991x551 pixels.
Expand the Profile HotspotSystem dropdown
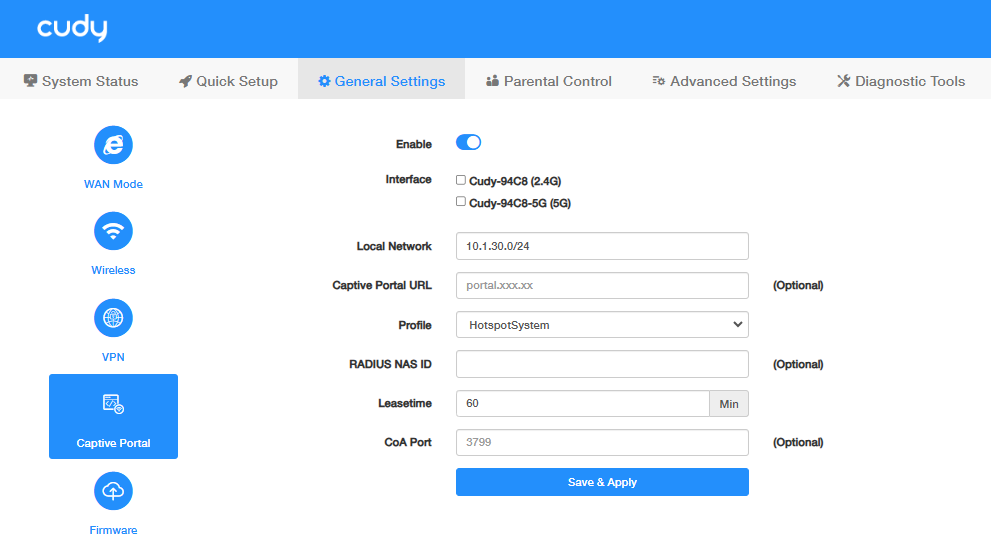pyautogui.click(x=602, y=325)
